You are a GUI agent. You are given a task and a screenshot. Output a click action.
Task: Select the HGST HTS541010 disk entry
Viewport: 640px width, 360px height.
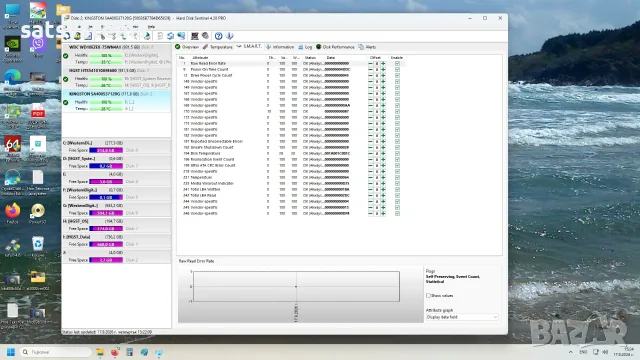(116, 78)
